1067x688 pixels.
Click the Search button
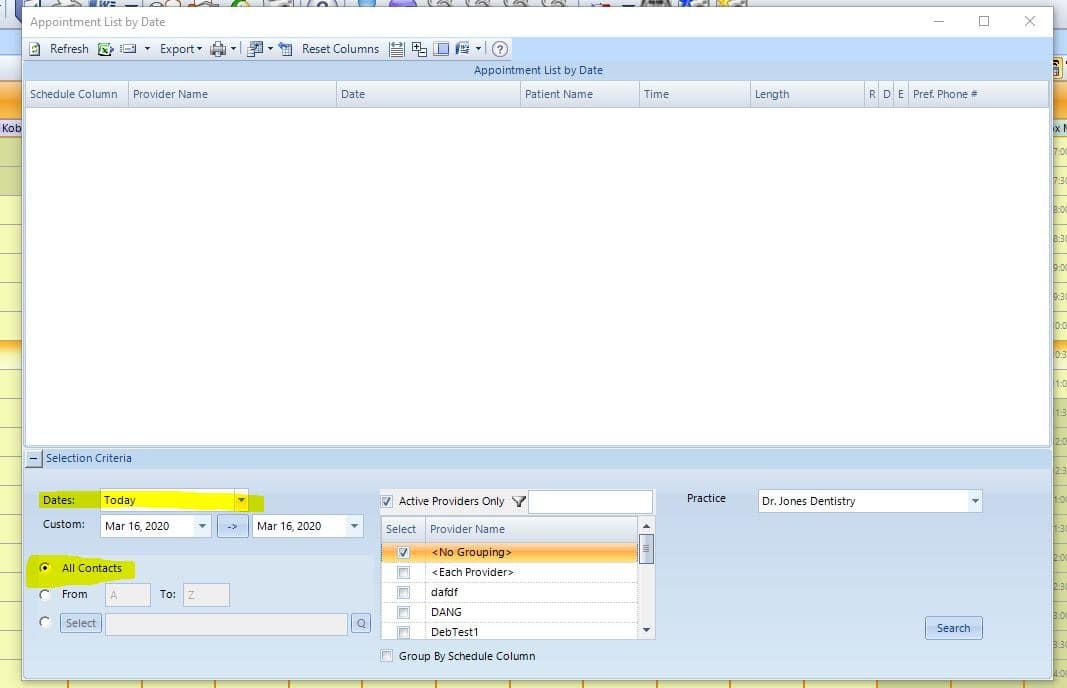[x=953, y=628]
